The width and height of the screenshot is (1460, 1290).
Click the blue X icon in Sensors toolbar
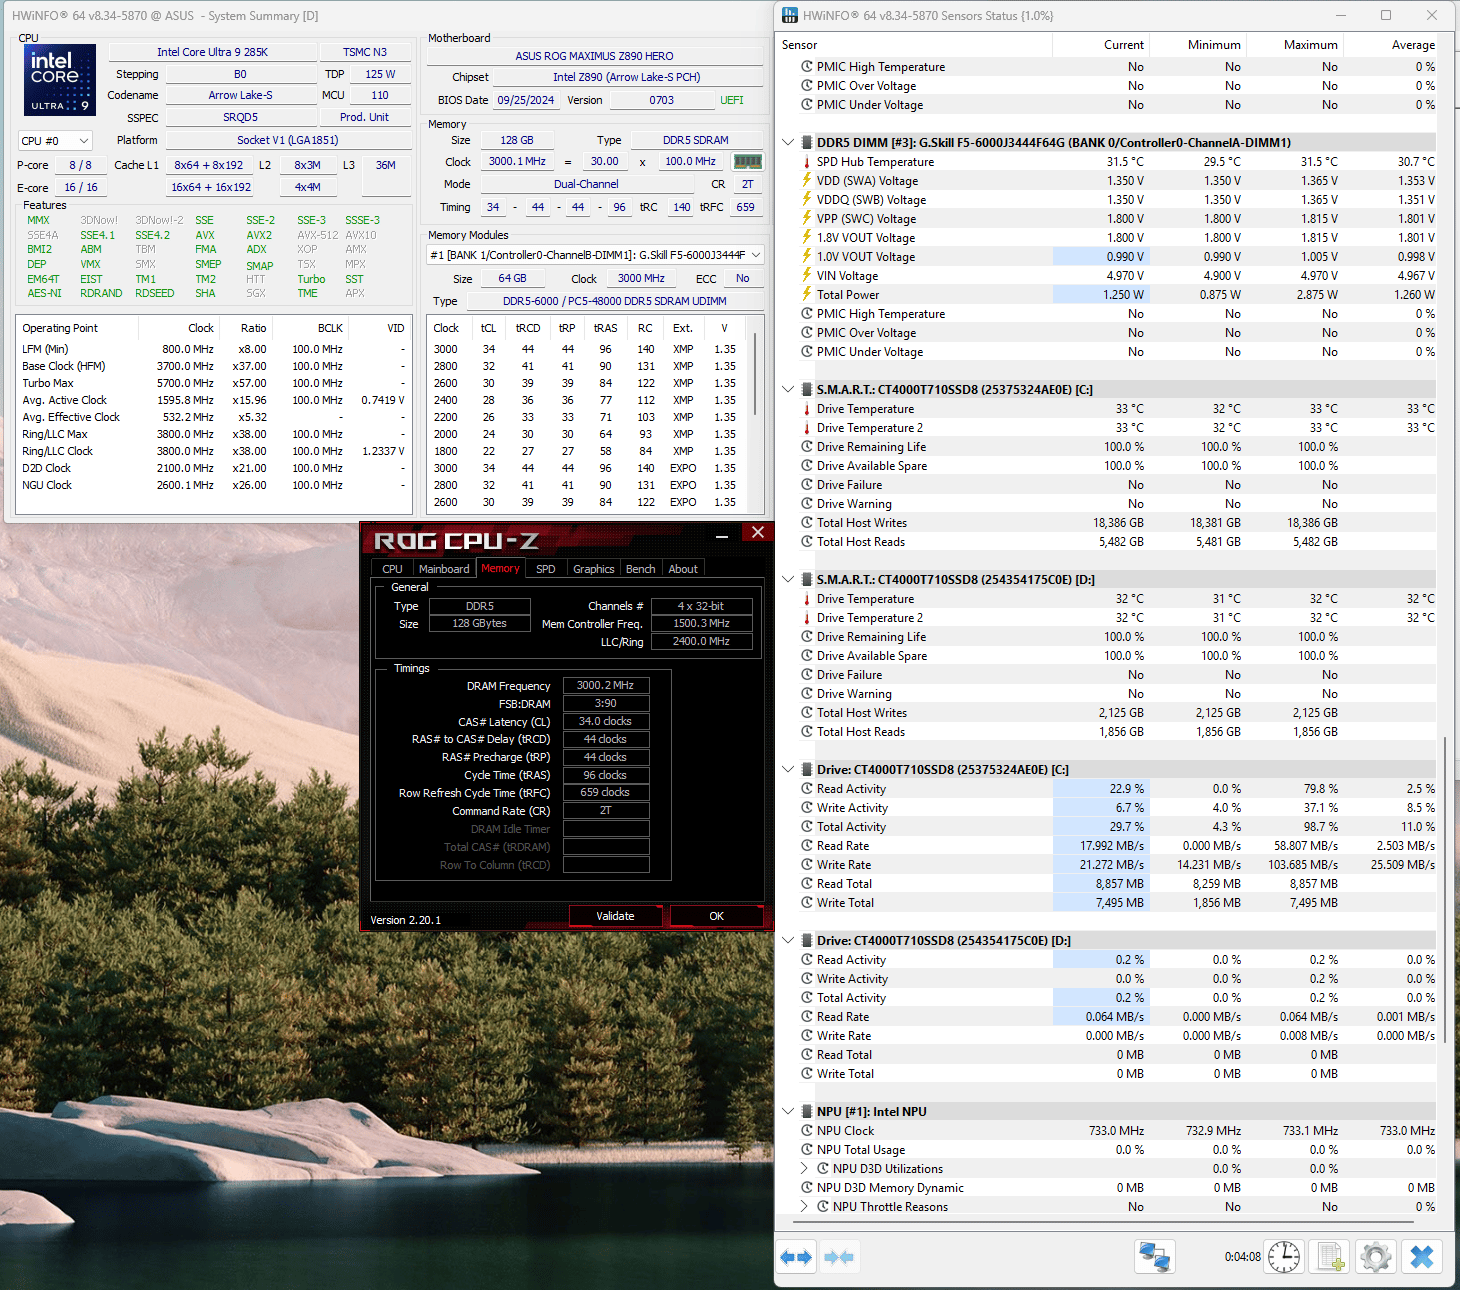point(1422,1257)
